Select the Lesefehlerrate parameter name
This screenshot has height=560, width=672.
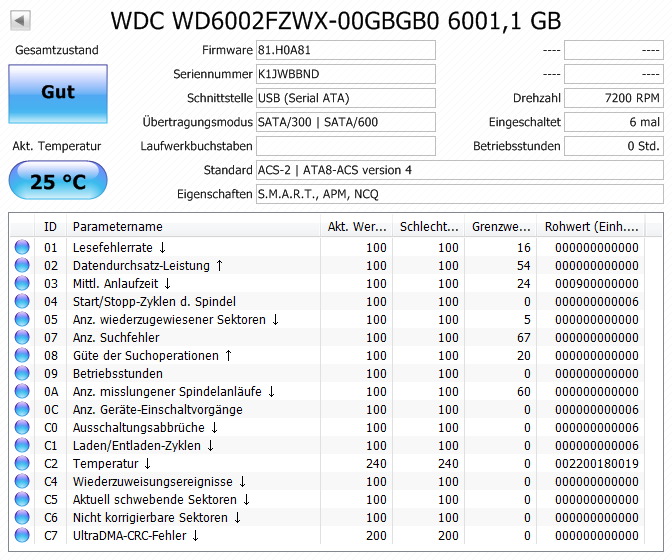pyautogui.click(x=119, y=248)
